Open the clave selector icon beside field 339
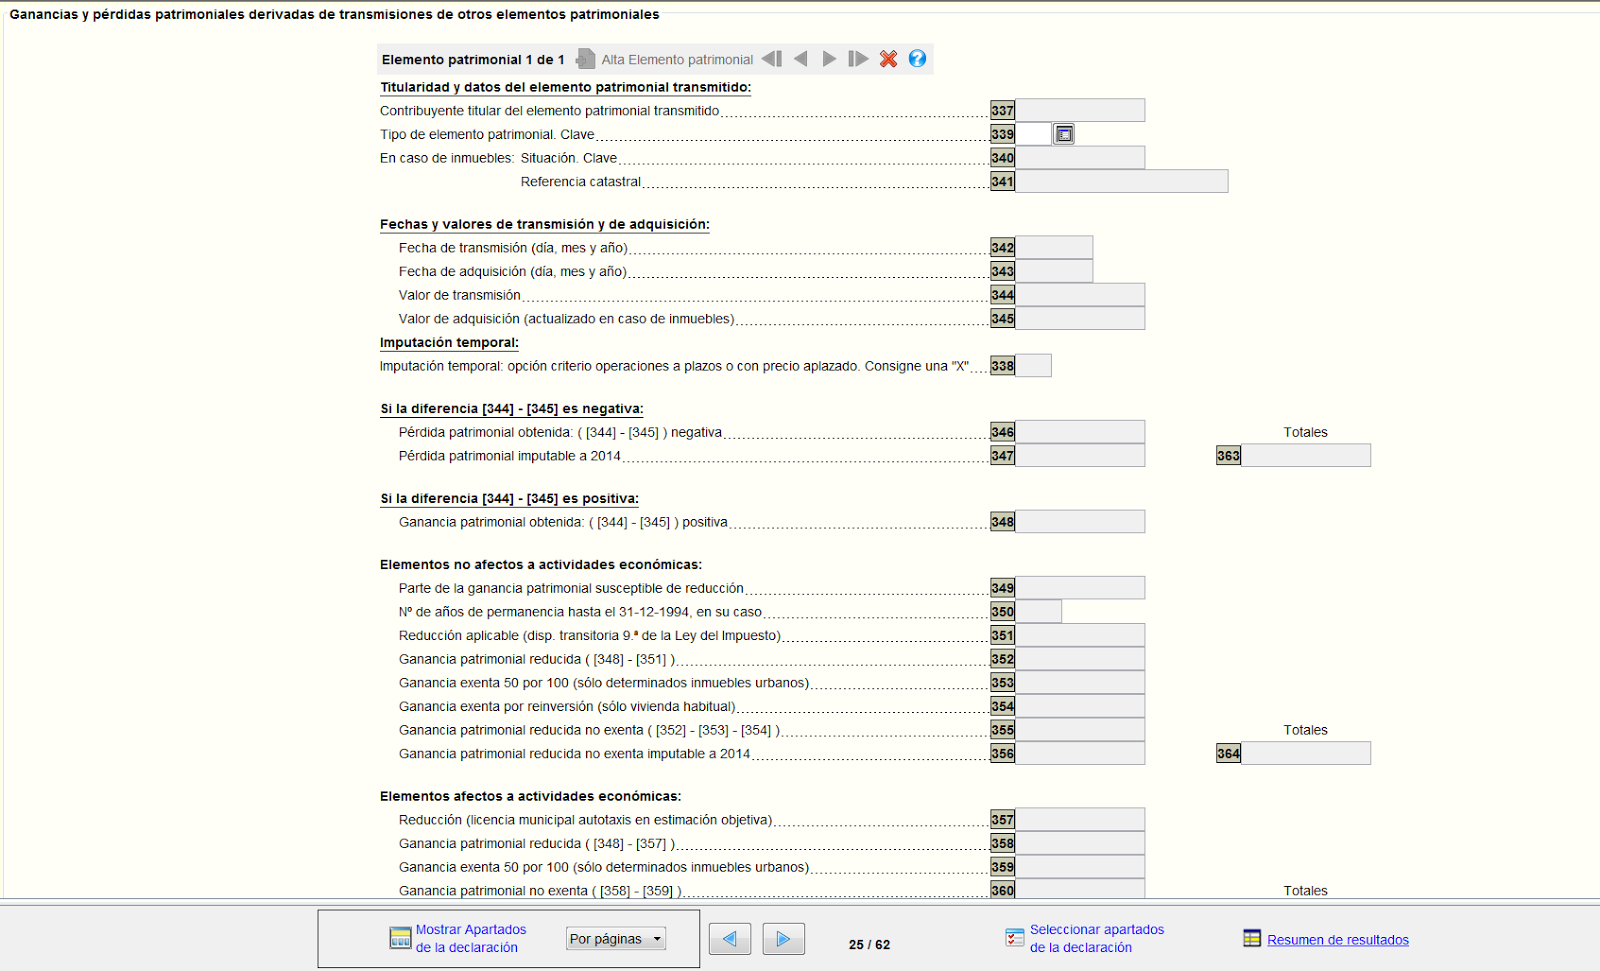Screen dimensions: 1600x971 point(1064,134)
